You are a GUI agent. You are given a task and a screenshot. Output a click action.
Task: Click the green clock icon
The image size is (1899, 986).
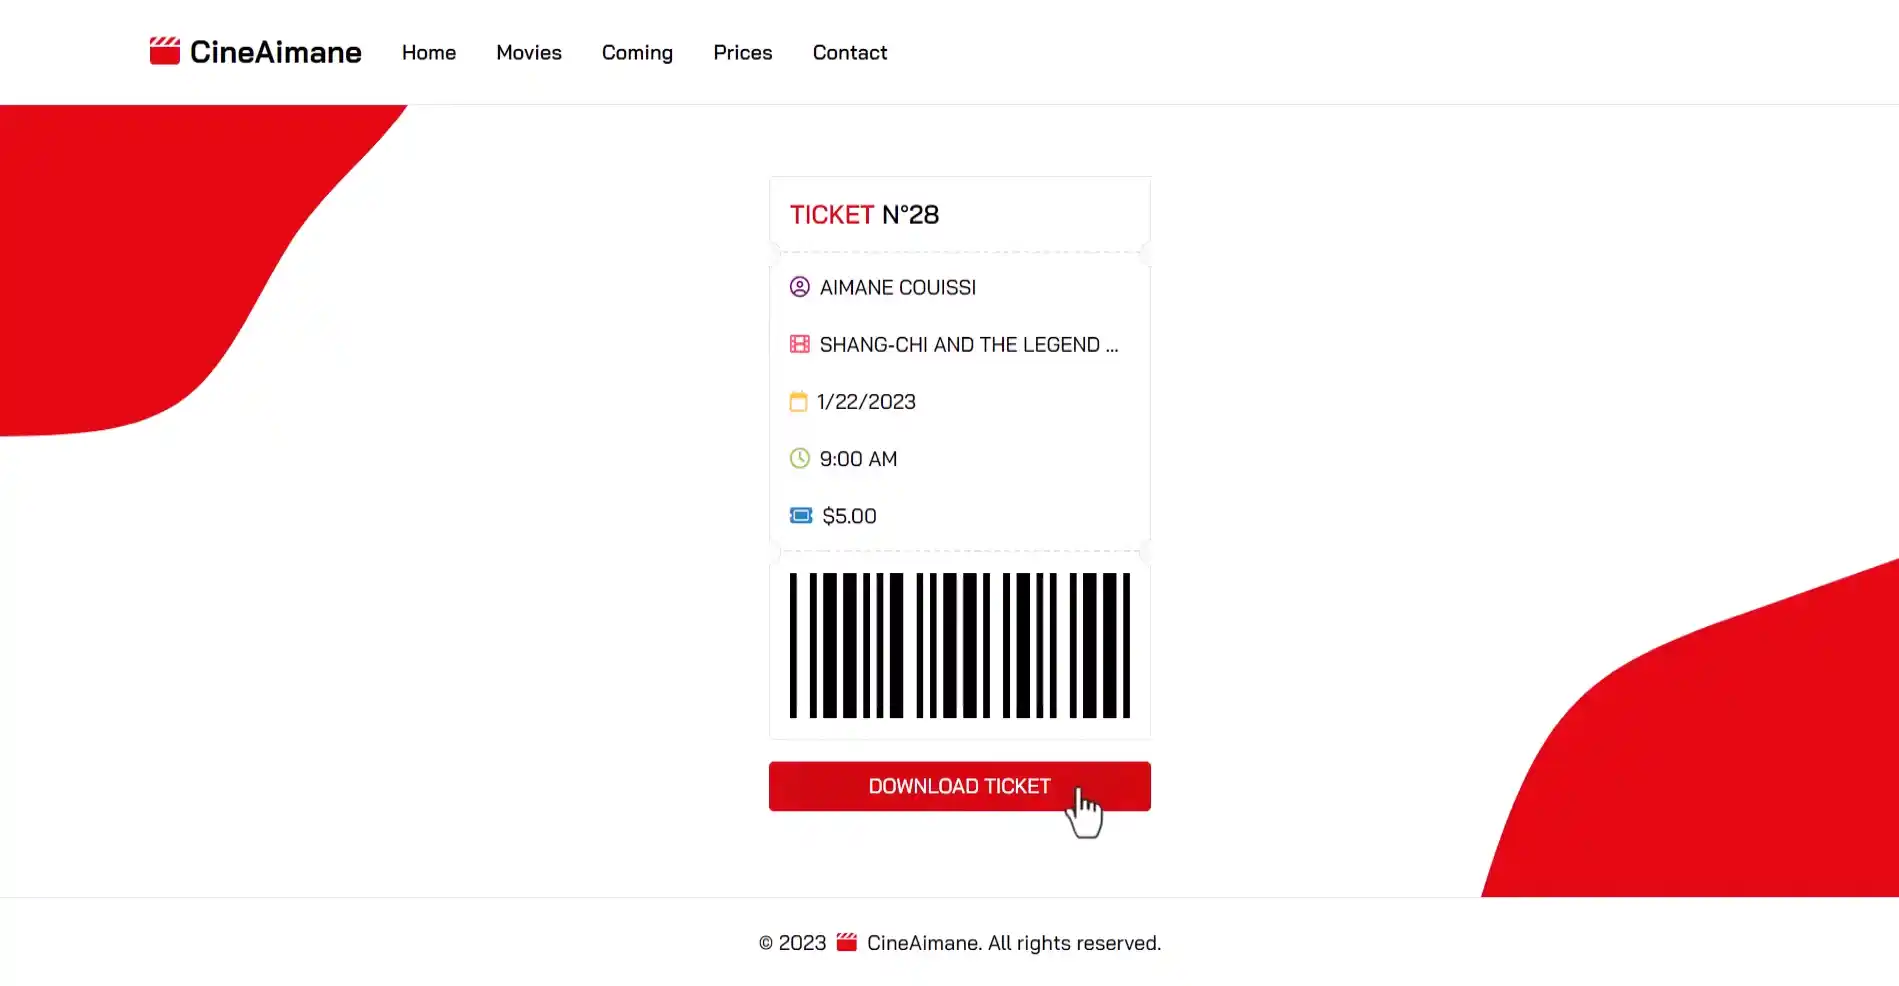tap(800, 458)
